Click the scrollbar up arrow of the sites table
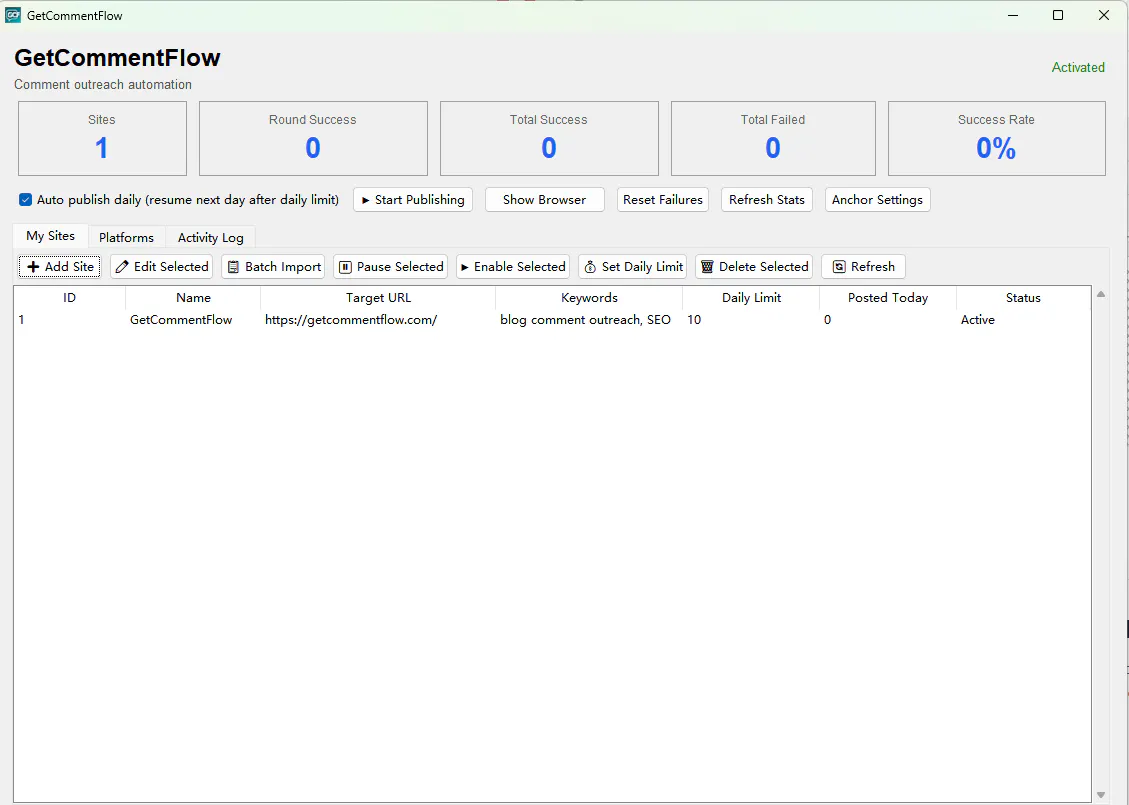Image resolution: width=1129 pixels, height=805 pixels. click(x=1100, y=294)
